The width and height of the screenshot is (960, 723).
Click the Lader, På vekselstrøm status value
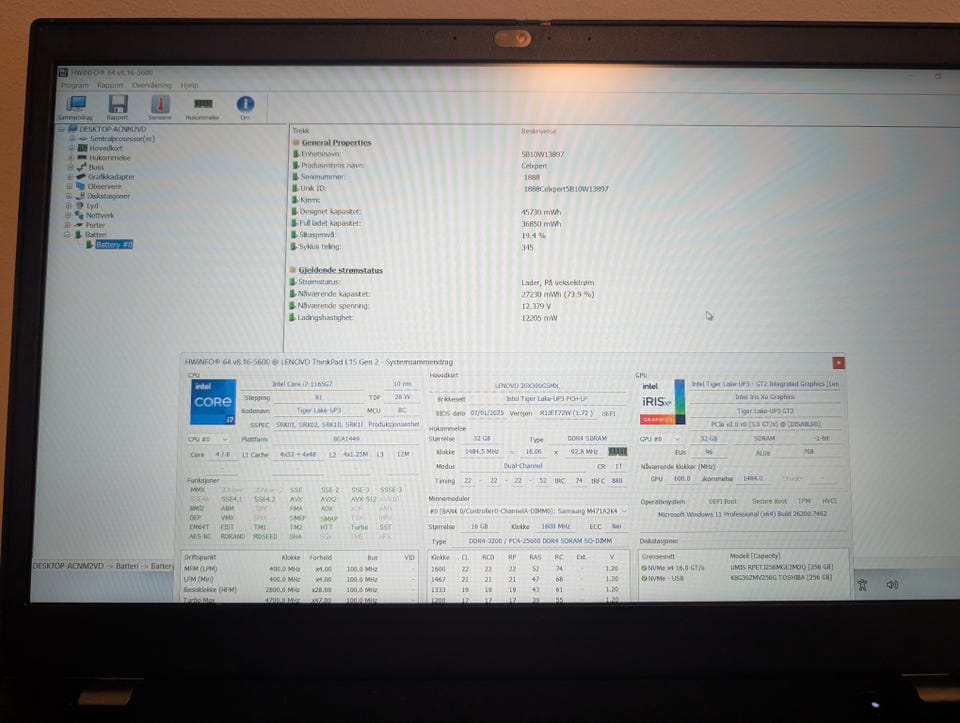pos(558,283)
